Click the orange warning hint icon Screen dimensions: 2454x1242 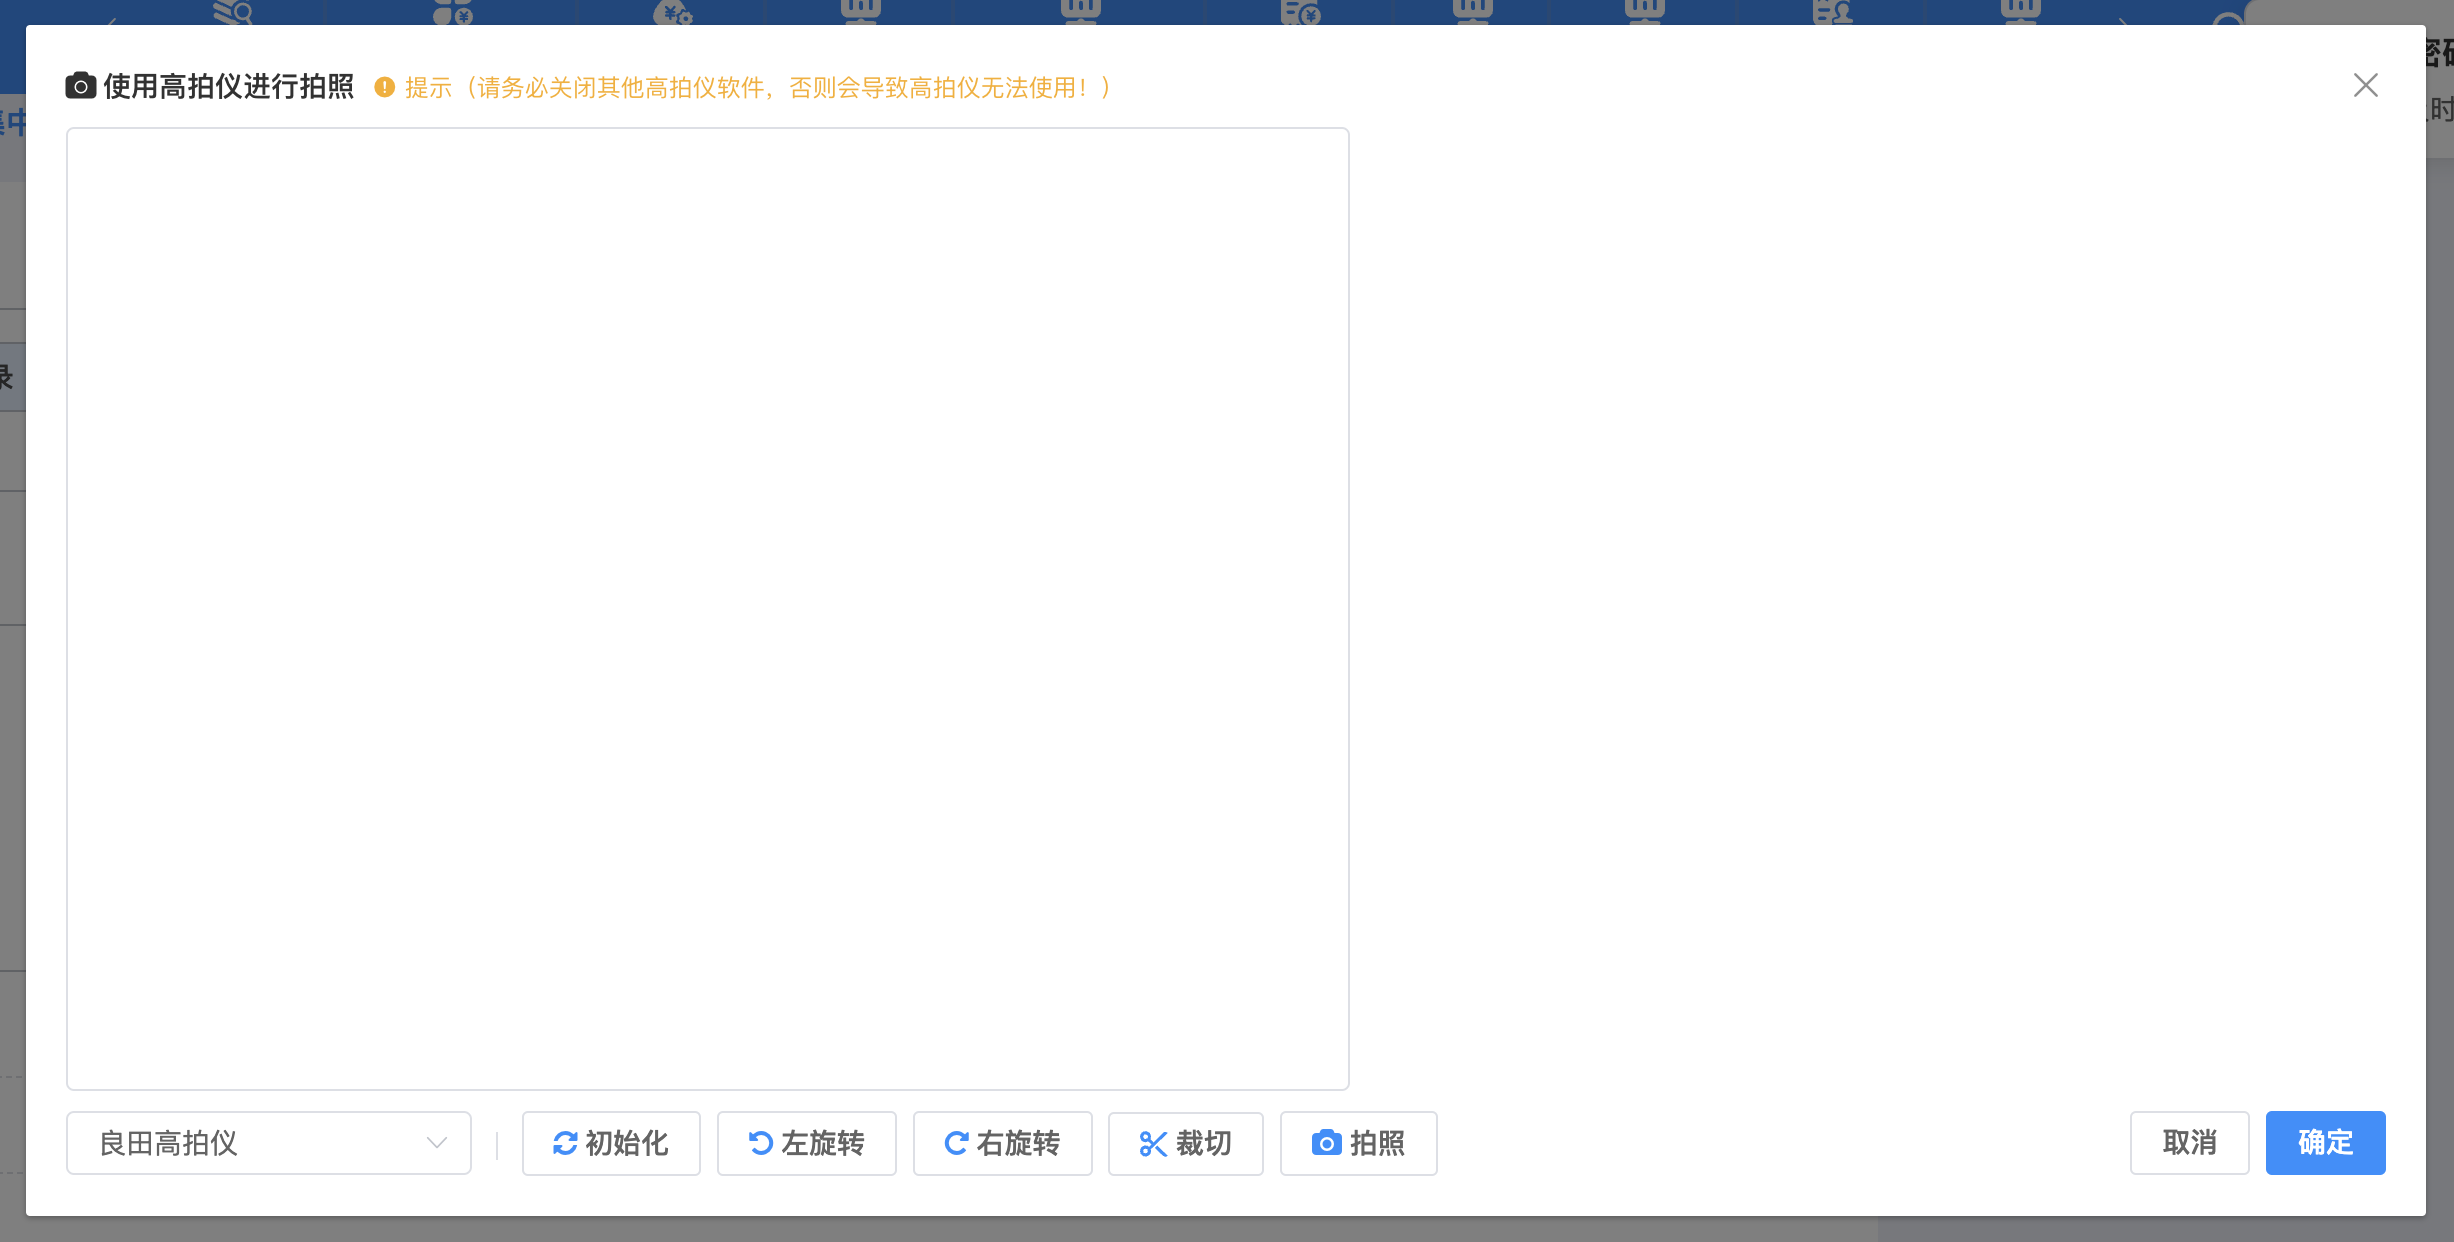[384, 88]
